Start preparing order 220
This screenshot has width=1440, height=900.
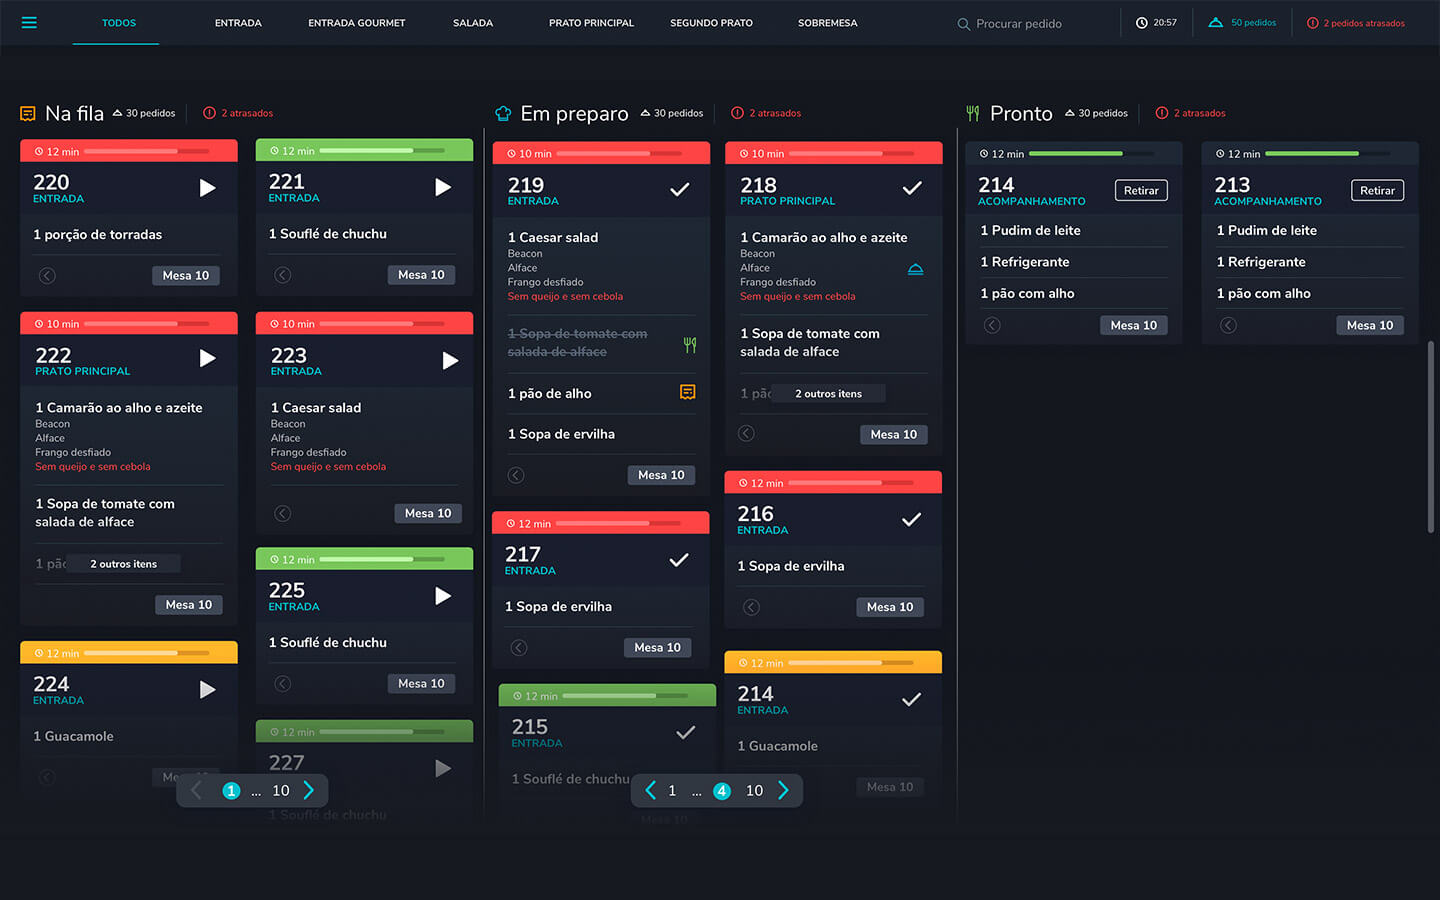point(207,188)
